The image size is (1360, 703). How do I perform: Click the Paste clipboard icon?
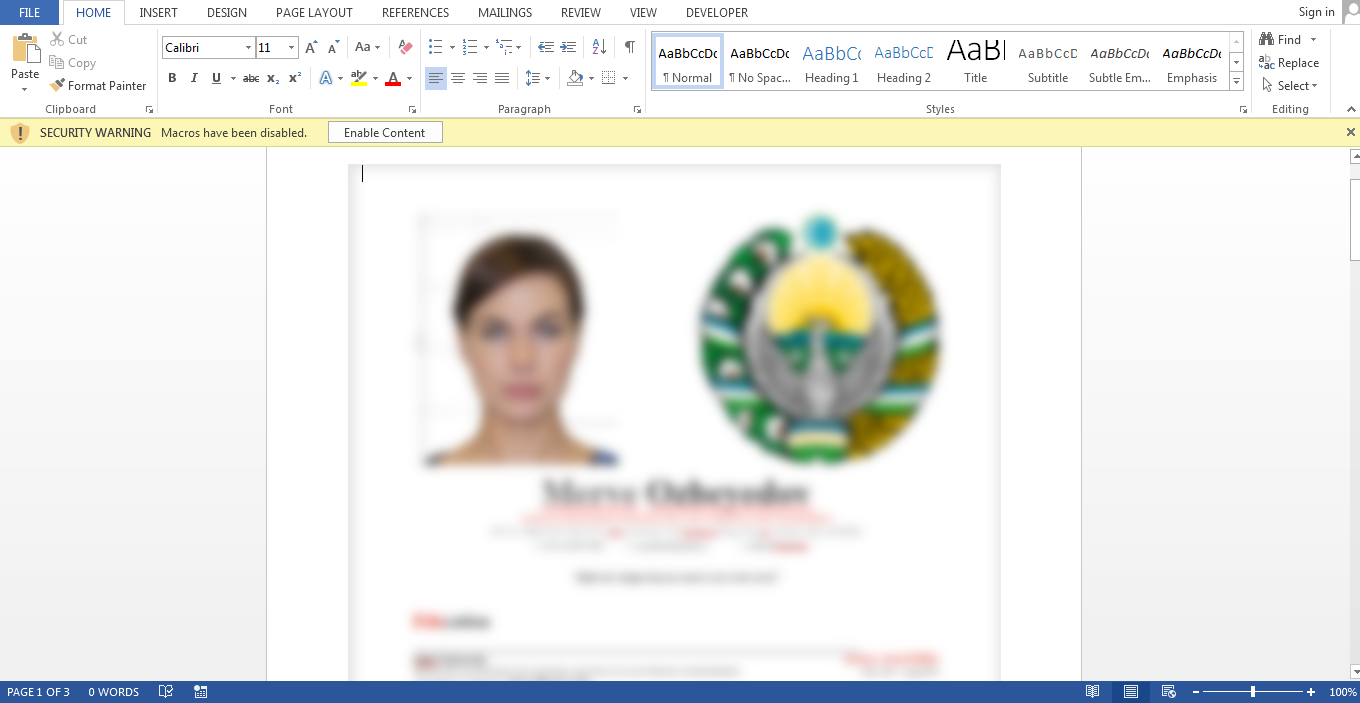[25, 50]
